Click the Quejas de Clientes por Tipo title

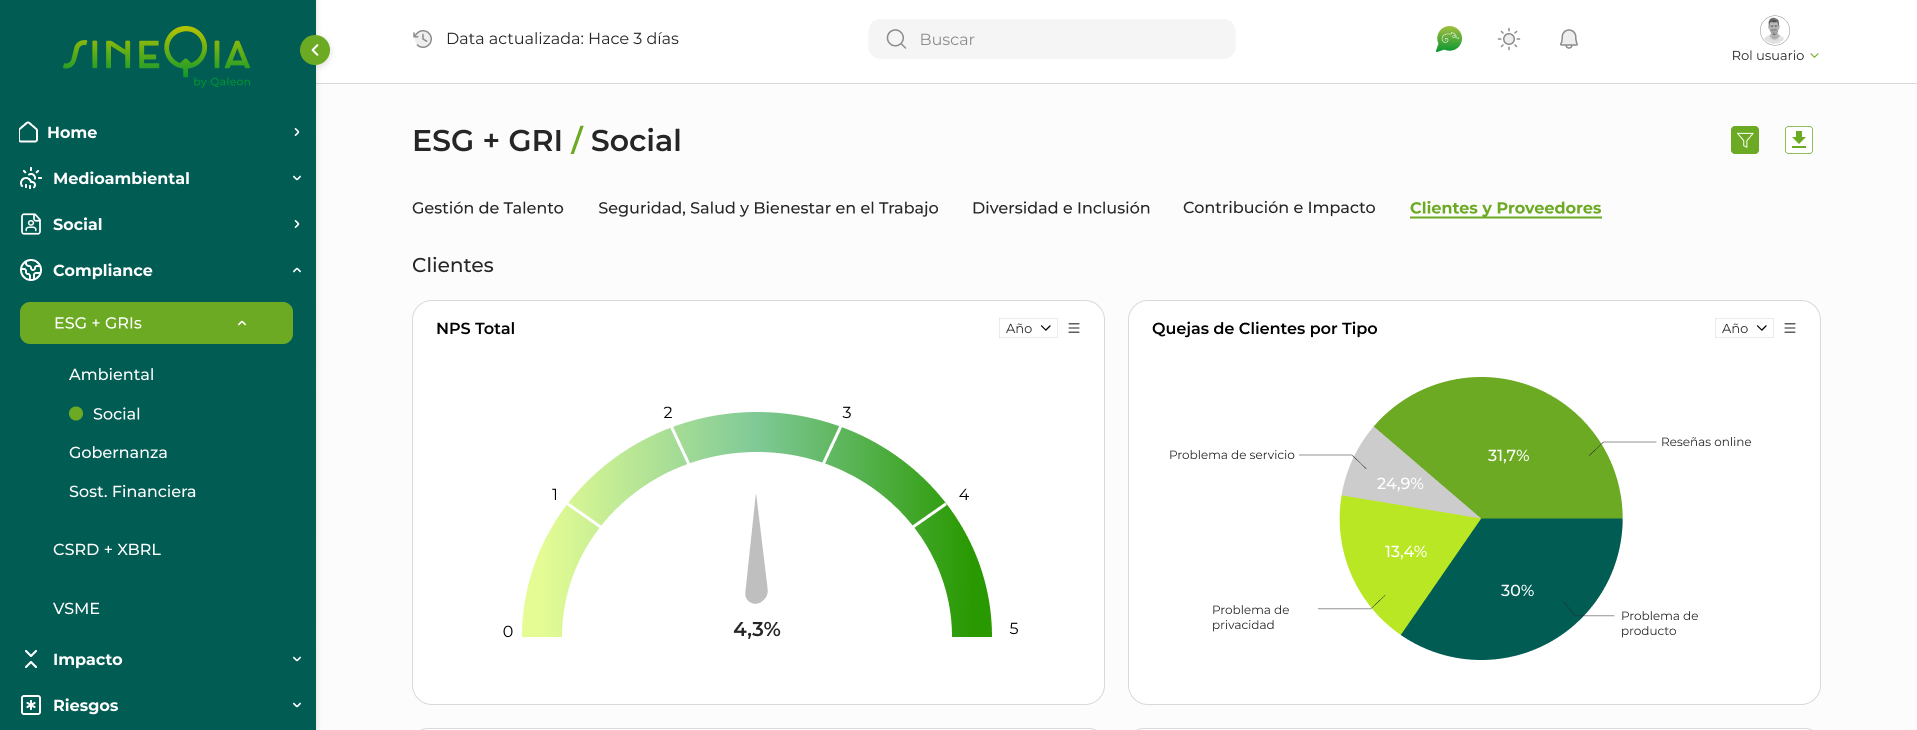click(1264, 328)
